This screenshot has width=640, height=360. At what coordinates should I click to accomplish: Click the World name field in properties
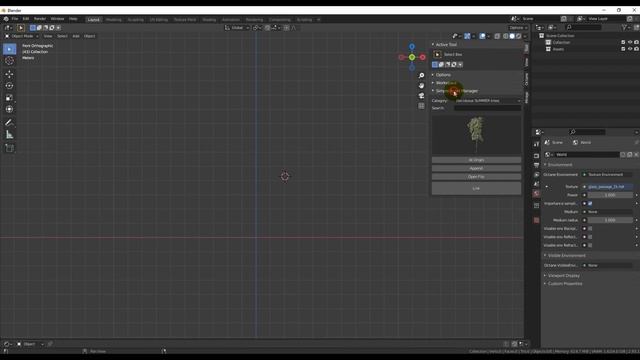coord(587,155)
